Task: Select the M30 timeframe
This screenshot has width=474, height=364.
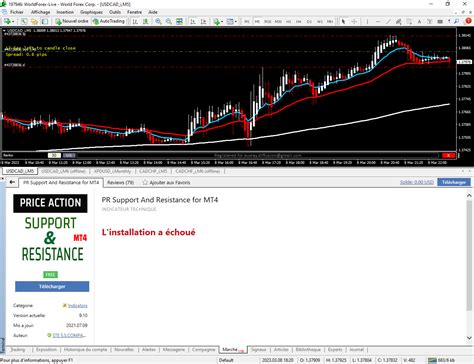Action: pos(278,21)
